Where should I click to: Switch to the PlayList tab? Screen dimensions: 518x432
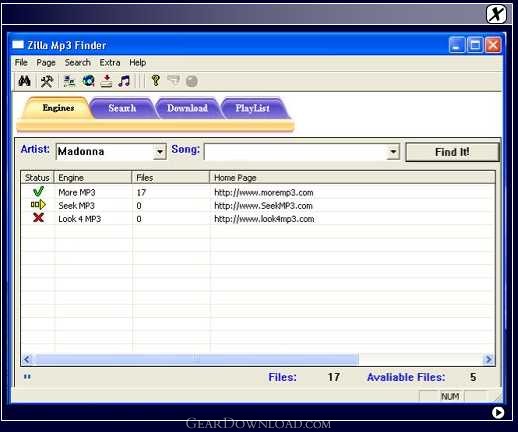[x=252, y=108]
